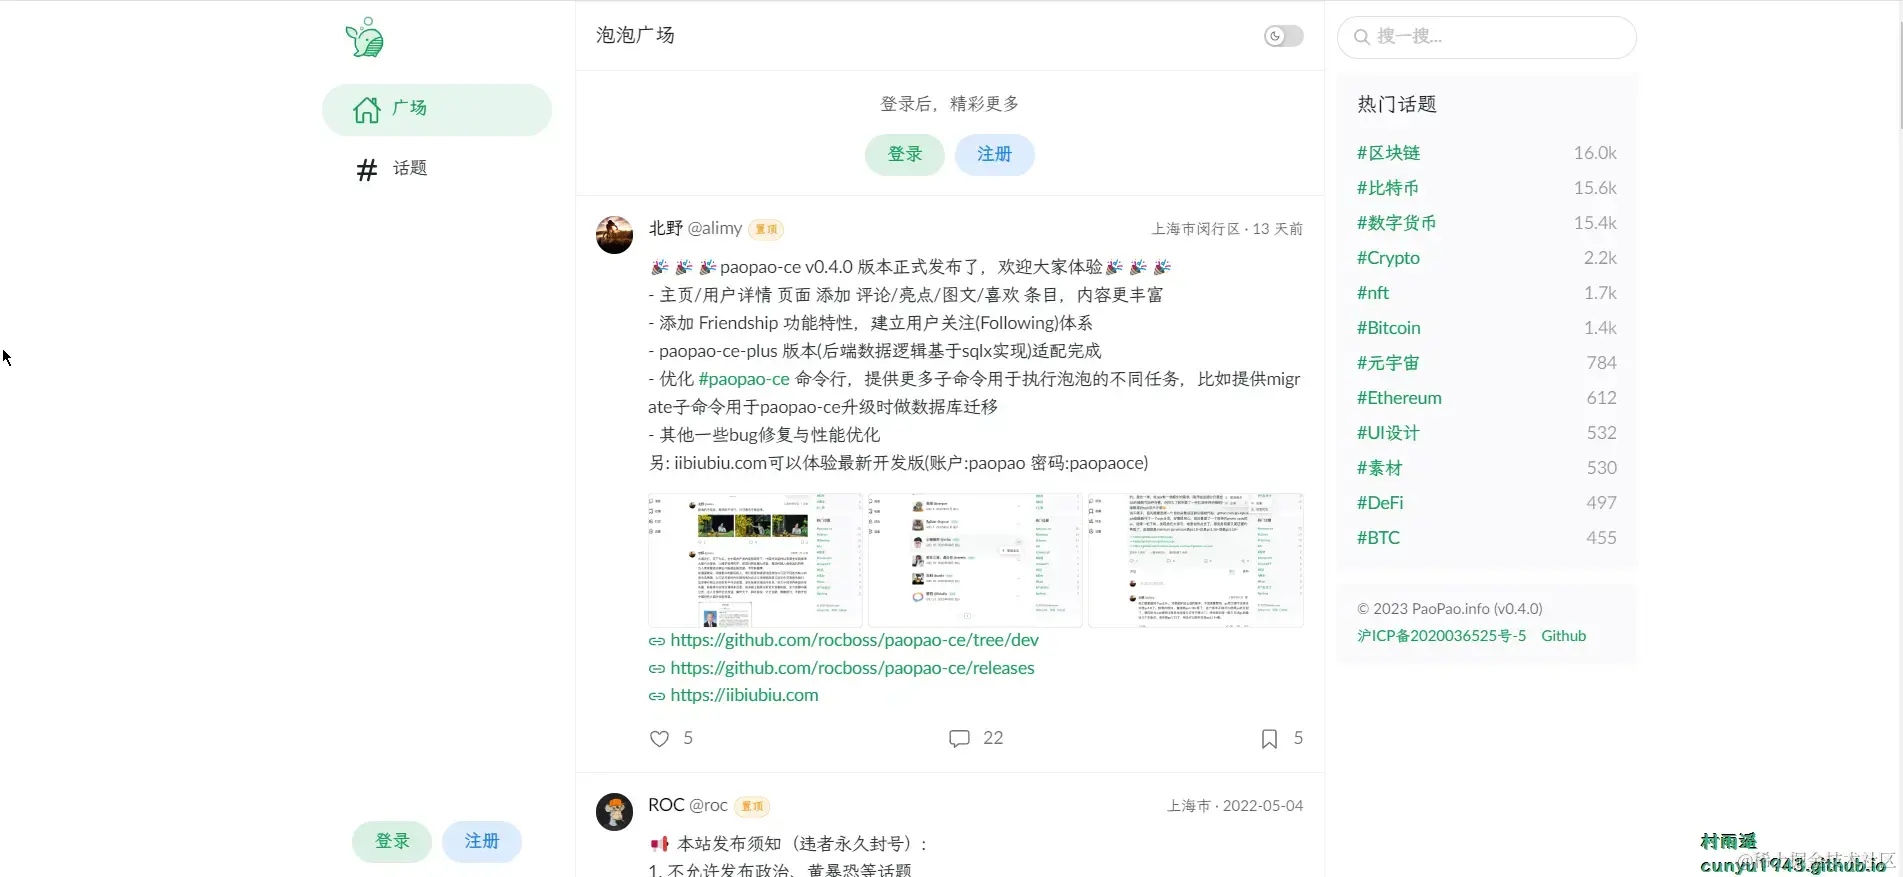Open the 话题 topics menu item
This screenshot has width=1903, height=877.
pos(437,168)
